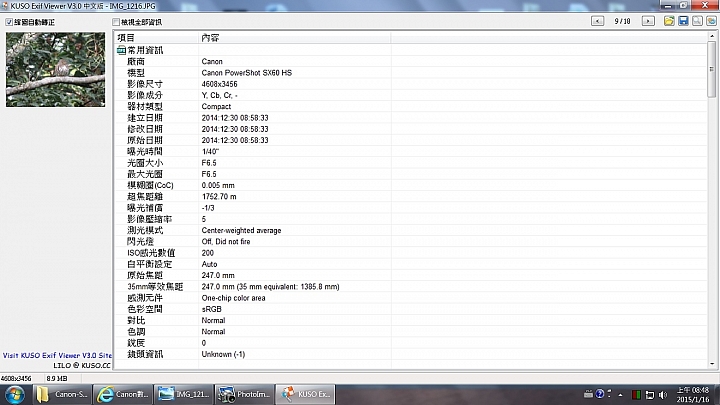The width and height of the screenshot is (720, 405).
Task: Select the 最大光圈 row
Action: click(411, 174)
